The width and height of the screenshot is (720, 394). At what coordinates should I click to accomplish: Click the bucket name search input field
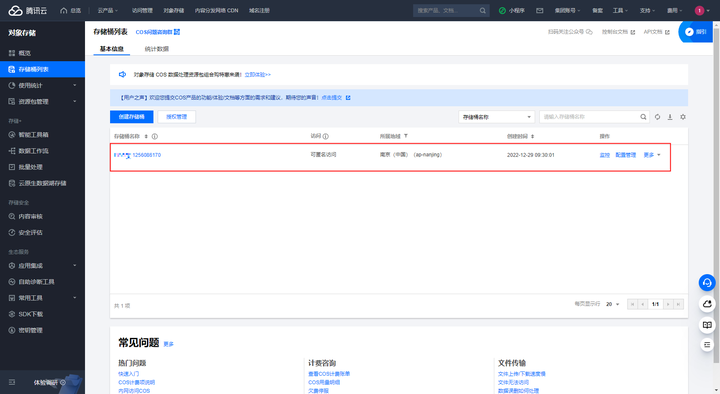[590, 117]
